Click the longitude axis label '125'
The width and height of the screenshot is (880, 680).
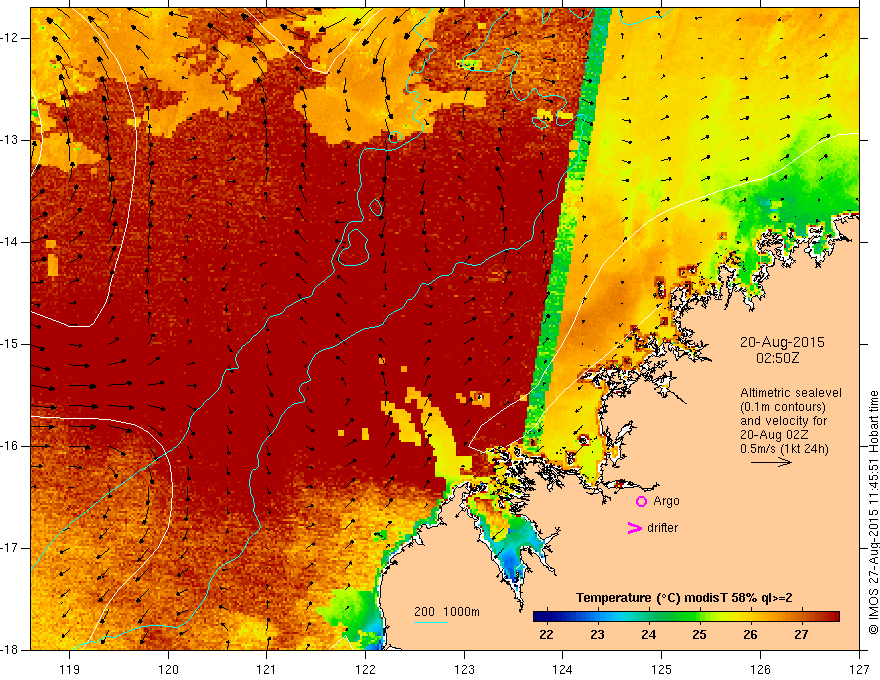click(662, 669)
